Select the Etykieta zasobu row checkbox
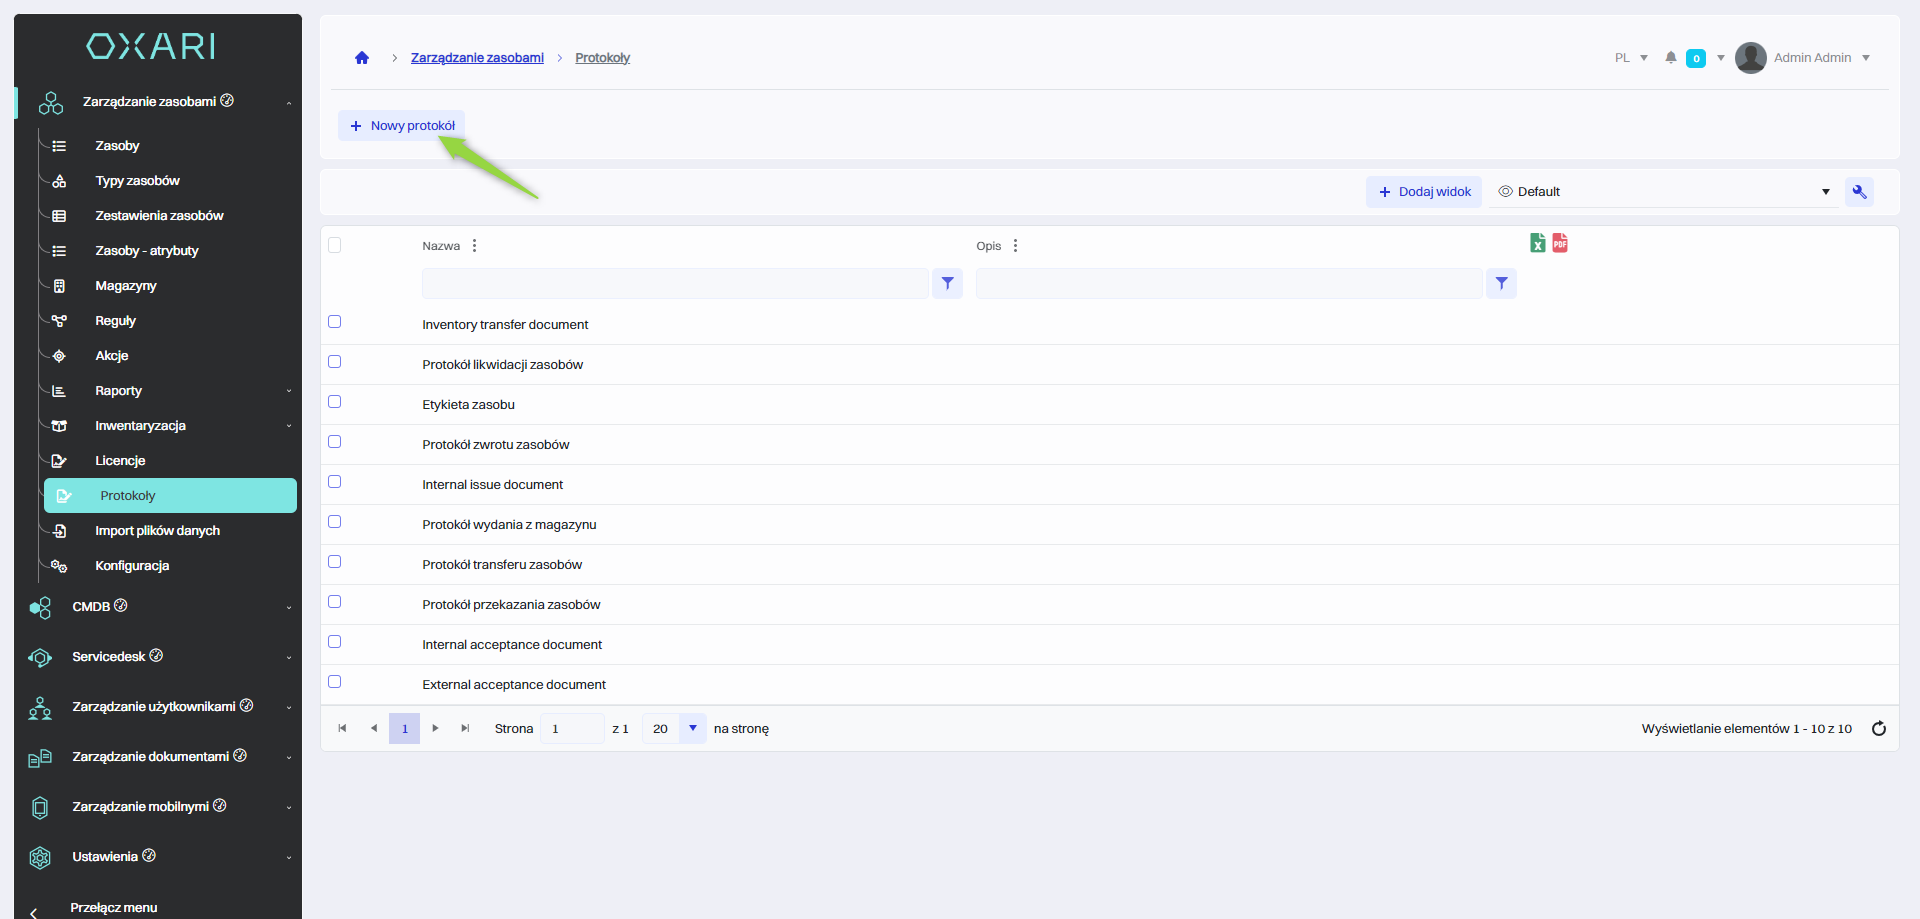This screenshot has width=1920, height=919. coord(335,402)
